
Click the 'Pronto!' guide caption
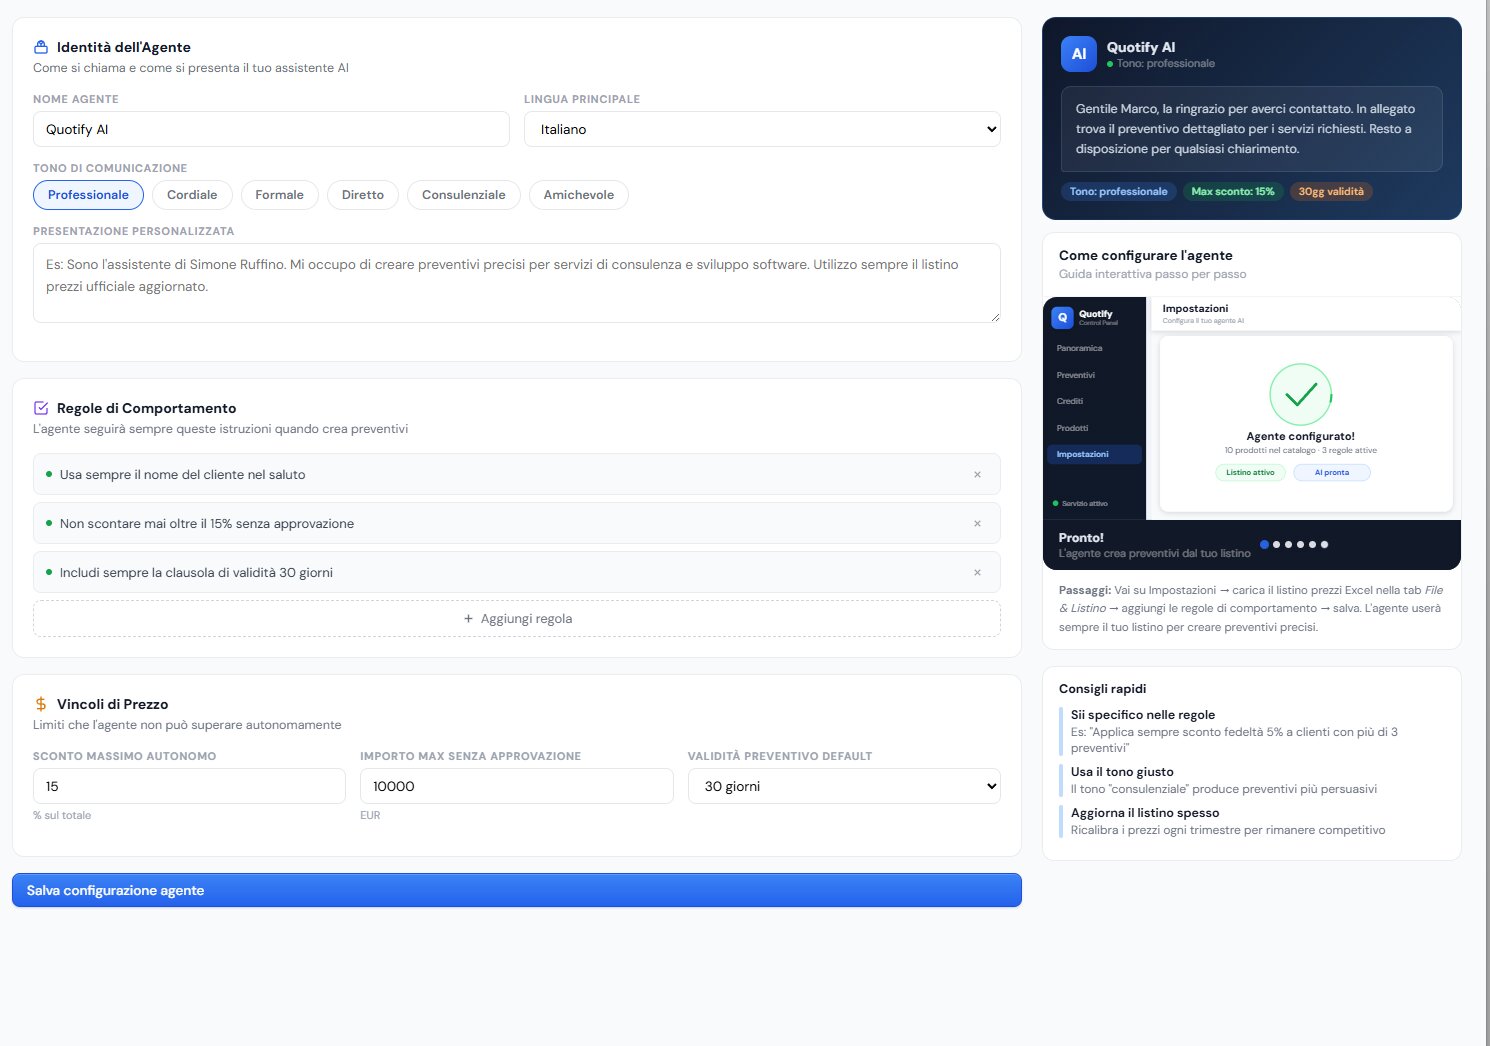tap(1081, 537)
